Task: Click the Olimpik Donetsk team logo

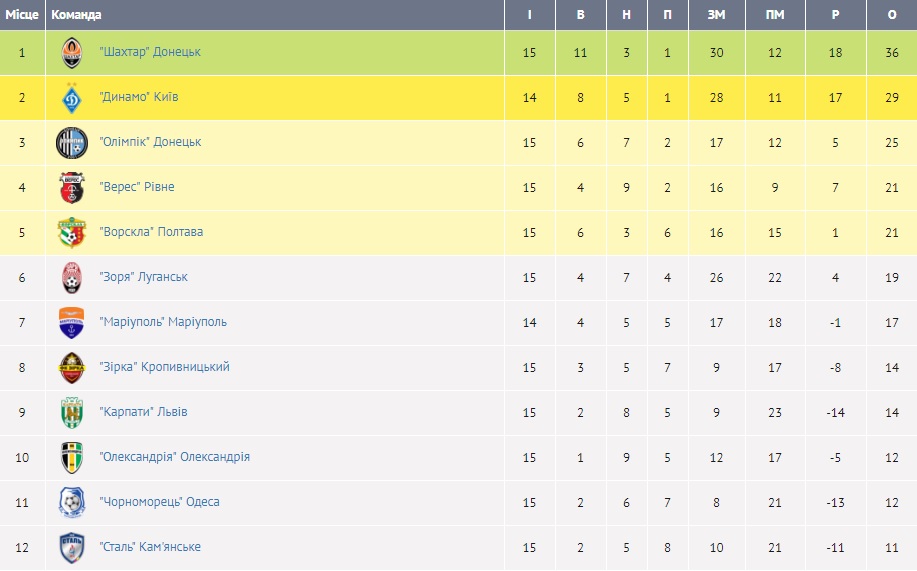Action: (71, 142)
